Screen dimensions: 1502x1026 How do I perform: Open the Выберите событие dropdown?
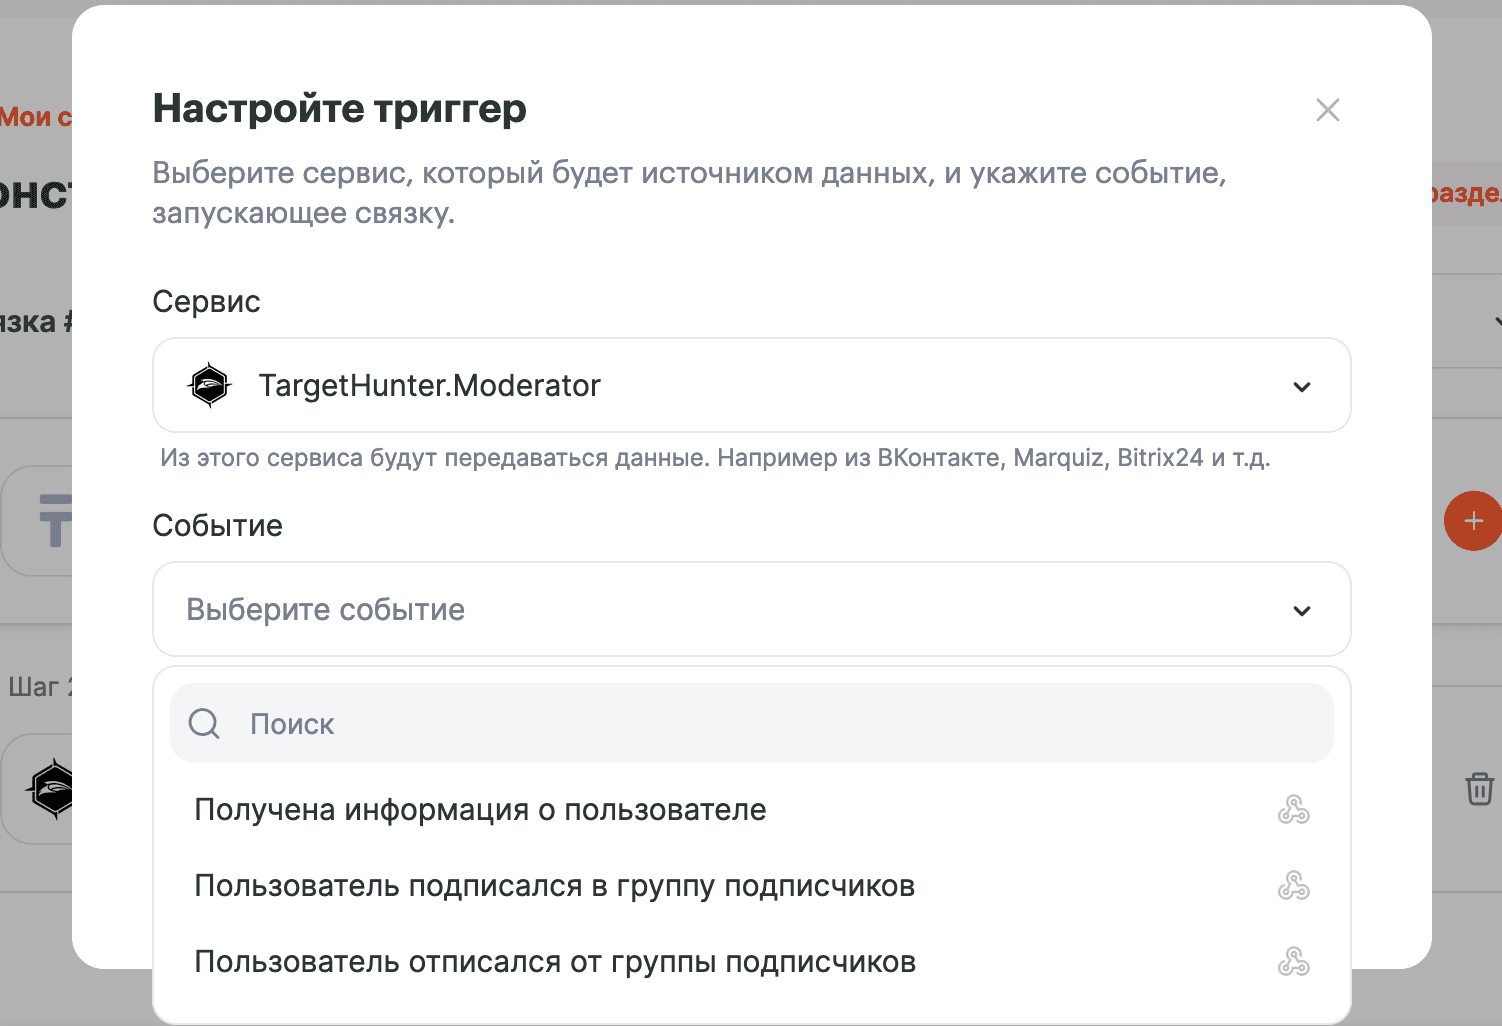[x=750, y=609]
